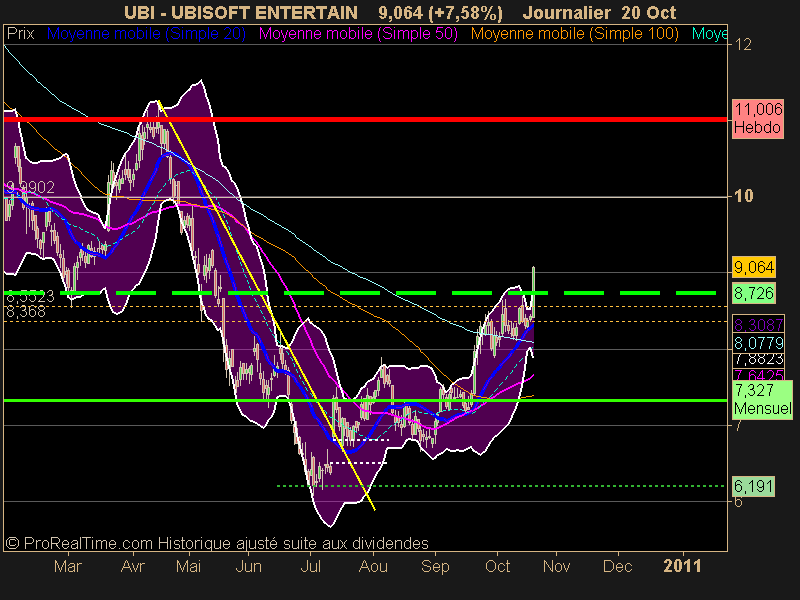This screenshot has width=800, height=600.
Task: Select 'Moyenne mobile (Simple 20)' legend
Action: (146, 34)
